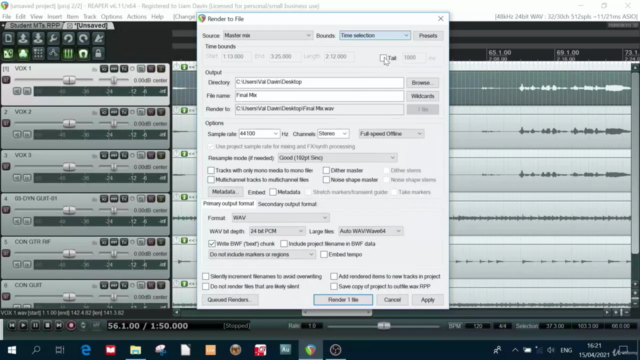Check the Embed Metadata checkbox
Image resolution: width=640 pixels, height=360 pixels.
point(273,192)
